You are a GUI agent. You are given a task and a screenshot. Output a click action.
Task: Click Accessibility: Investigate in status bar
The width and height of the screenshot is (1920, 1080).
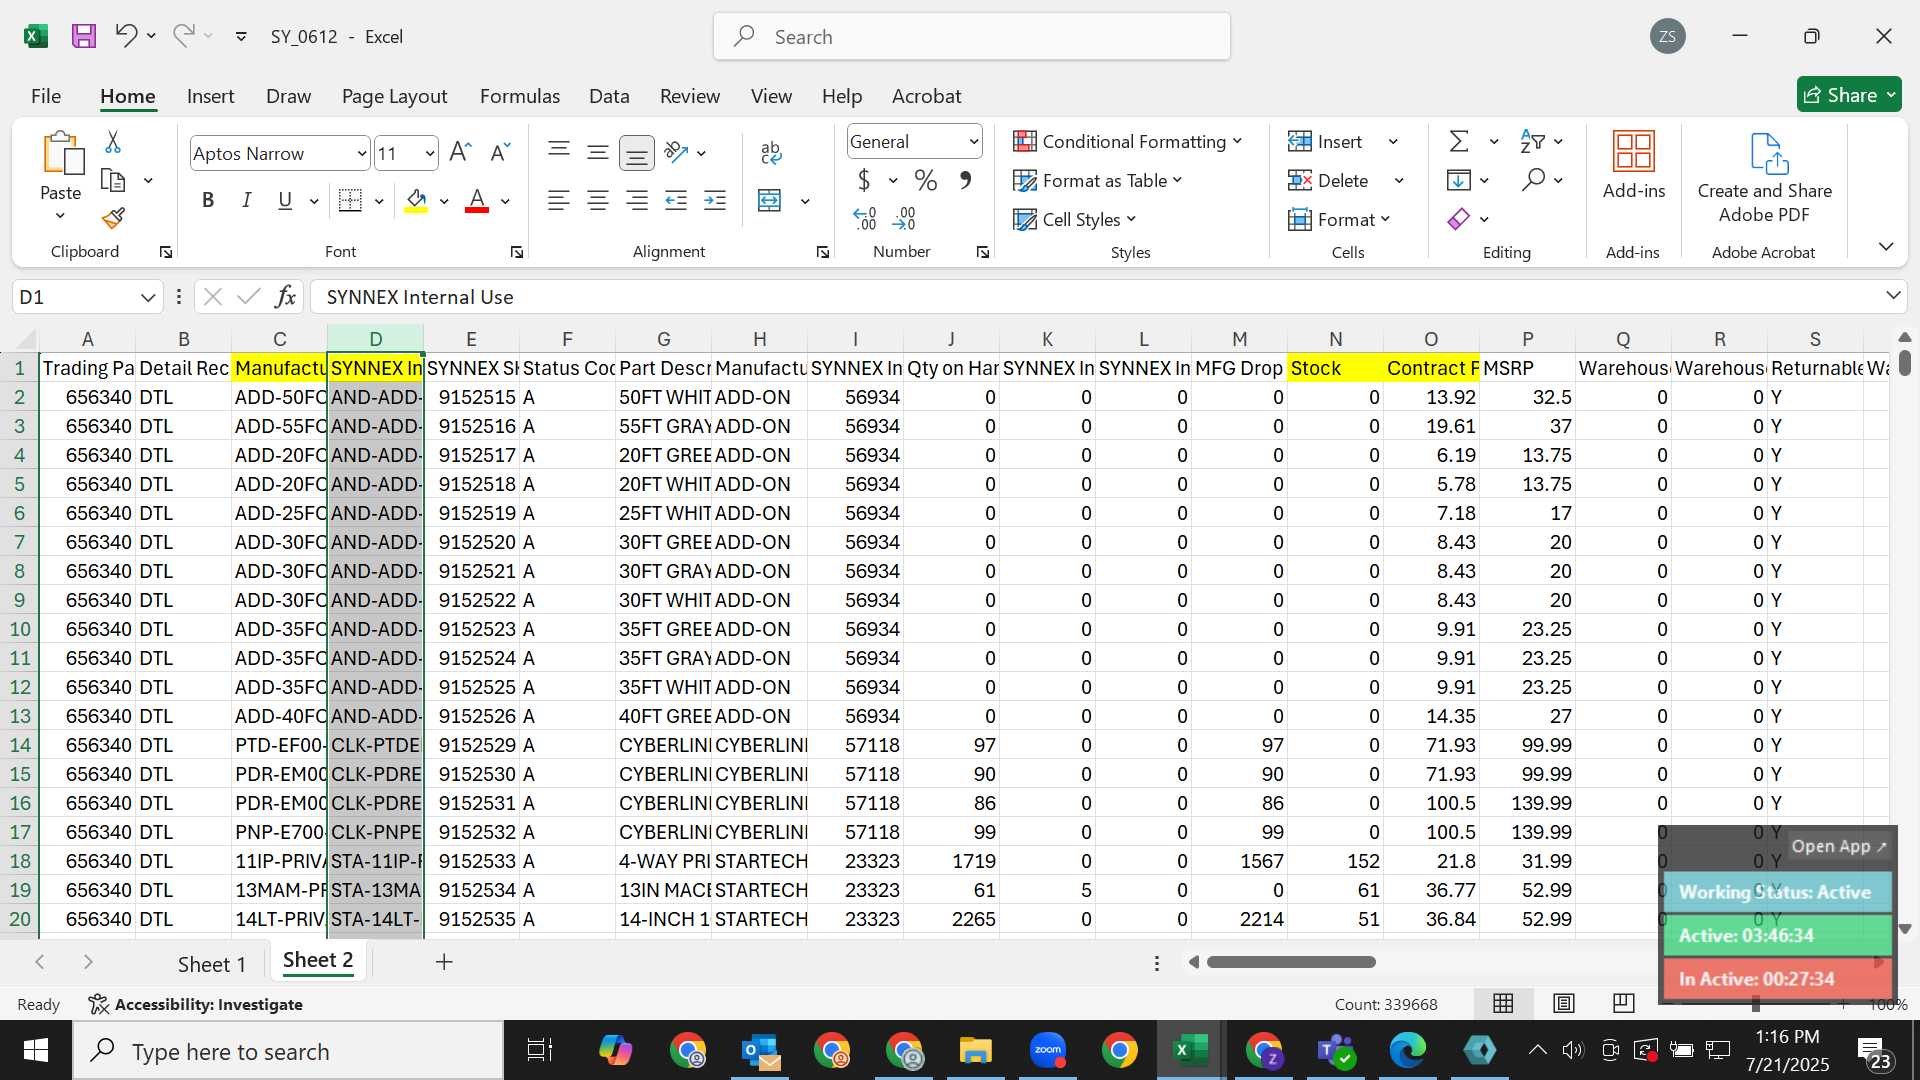point(196,1004)
